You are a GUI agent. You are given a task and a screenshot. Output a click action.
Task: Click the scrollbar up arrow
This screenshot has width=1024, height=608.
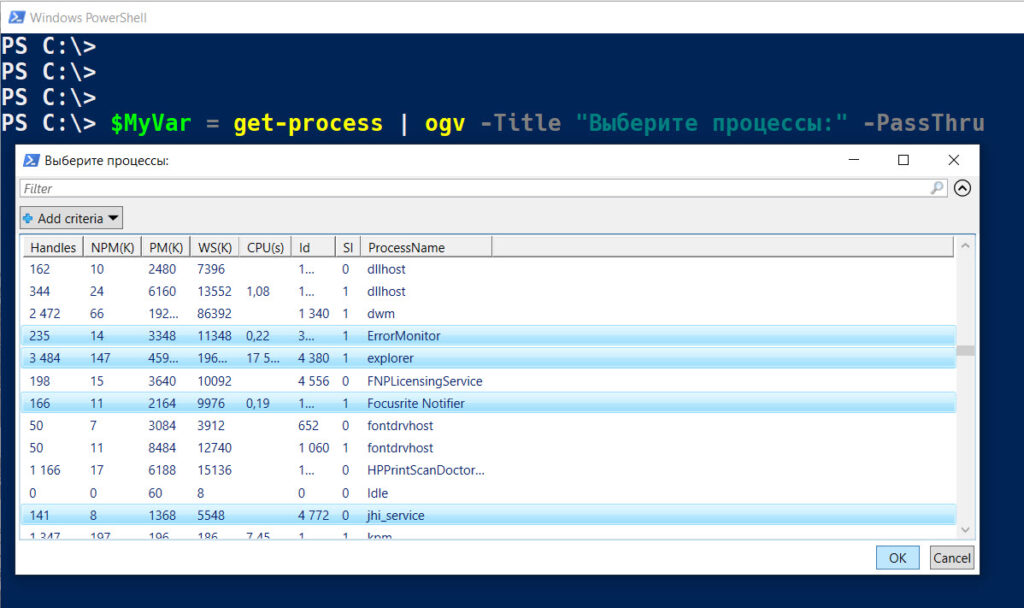pyautogui.click(x=964, y=246)
